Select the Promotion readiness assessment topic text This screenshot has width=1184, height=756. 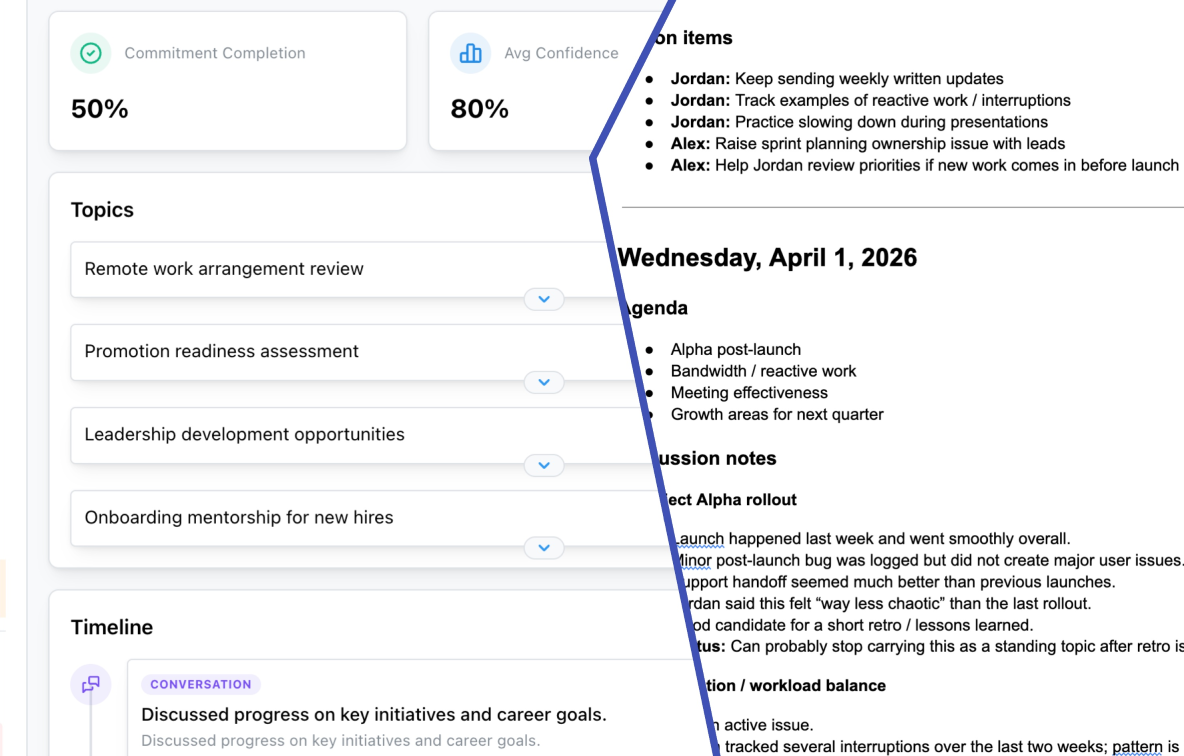(221, 352)
